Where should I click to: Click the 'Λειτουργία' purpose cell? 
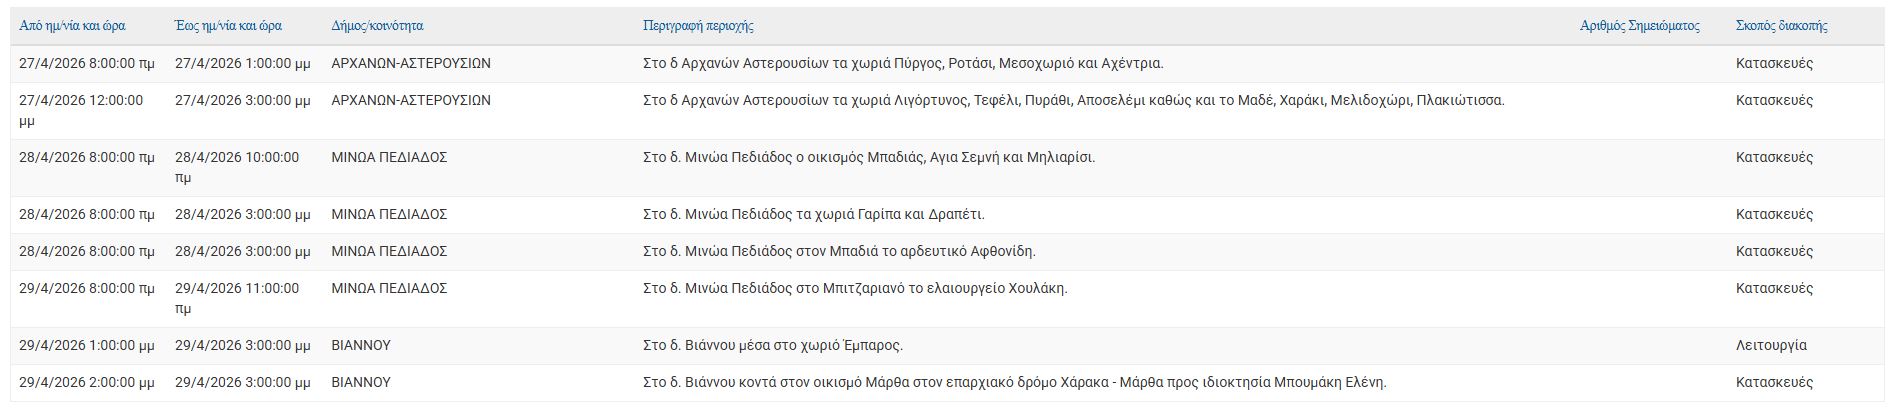tap(1771, 346)
